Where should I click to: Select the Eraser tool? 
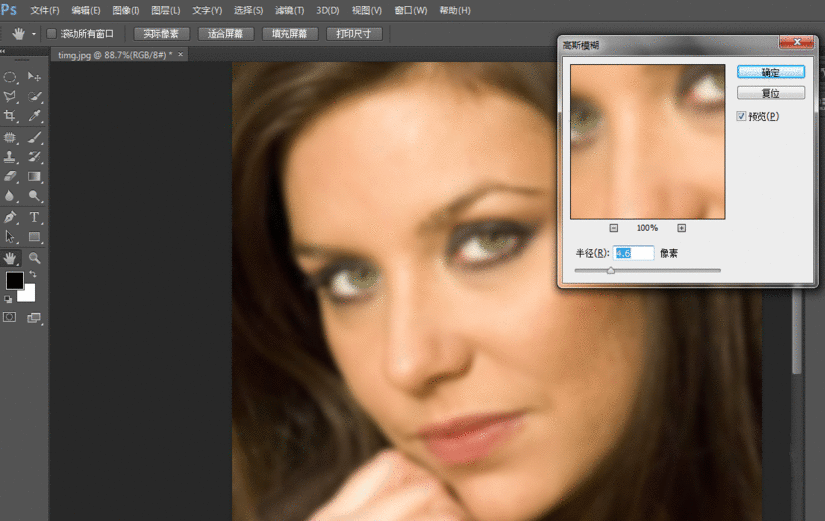point(11,177)
